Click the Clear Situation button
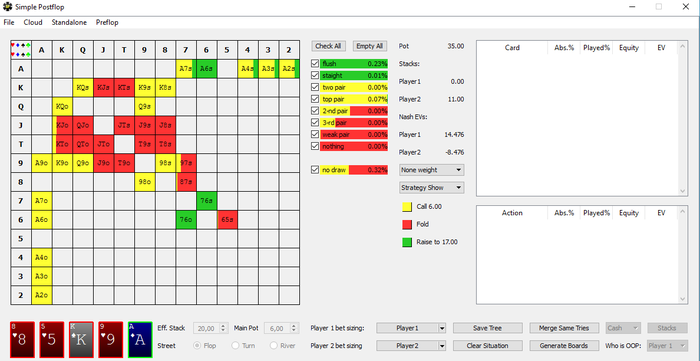The image size is (700, 361). [x=488, y=345]
